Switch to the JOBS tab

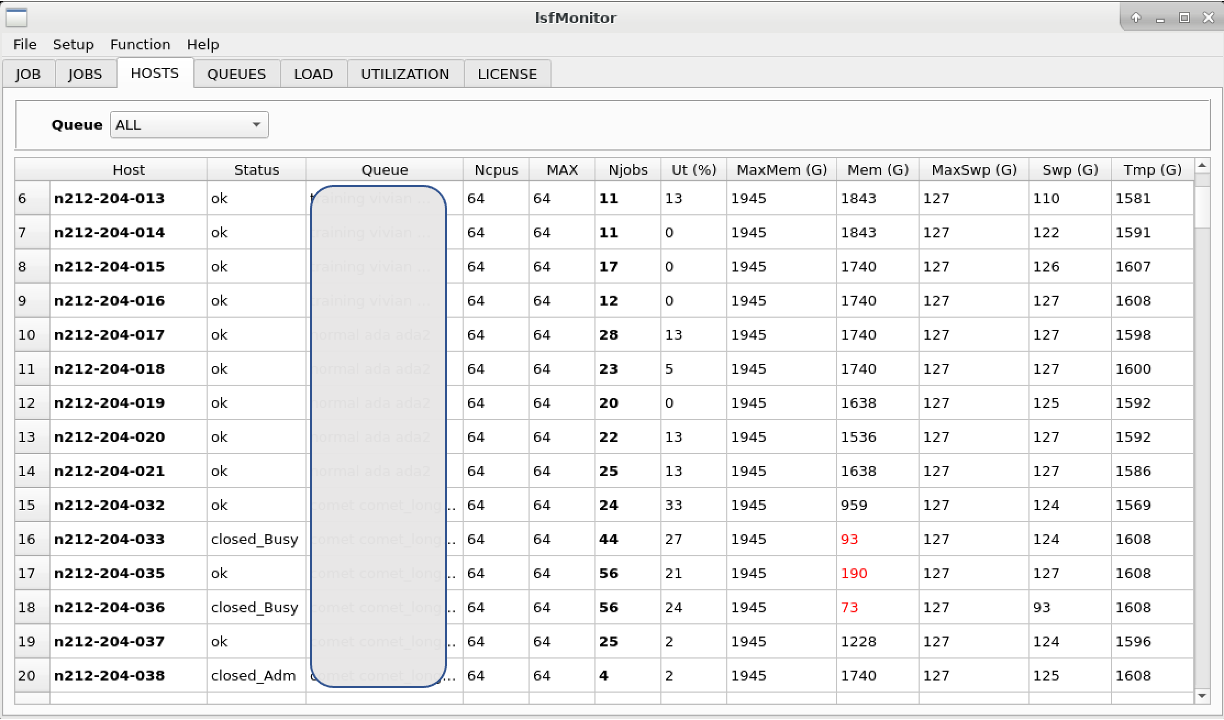(x=85, y=73)
